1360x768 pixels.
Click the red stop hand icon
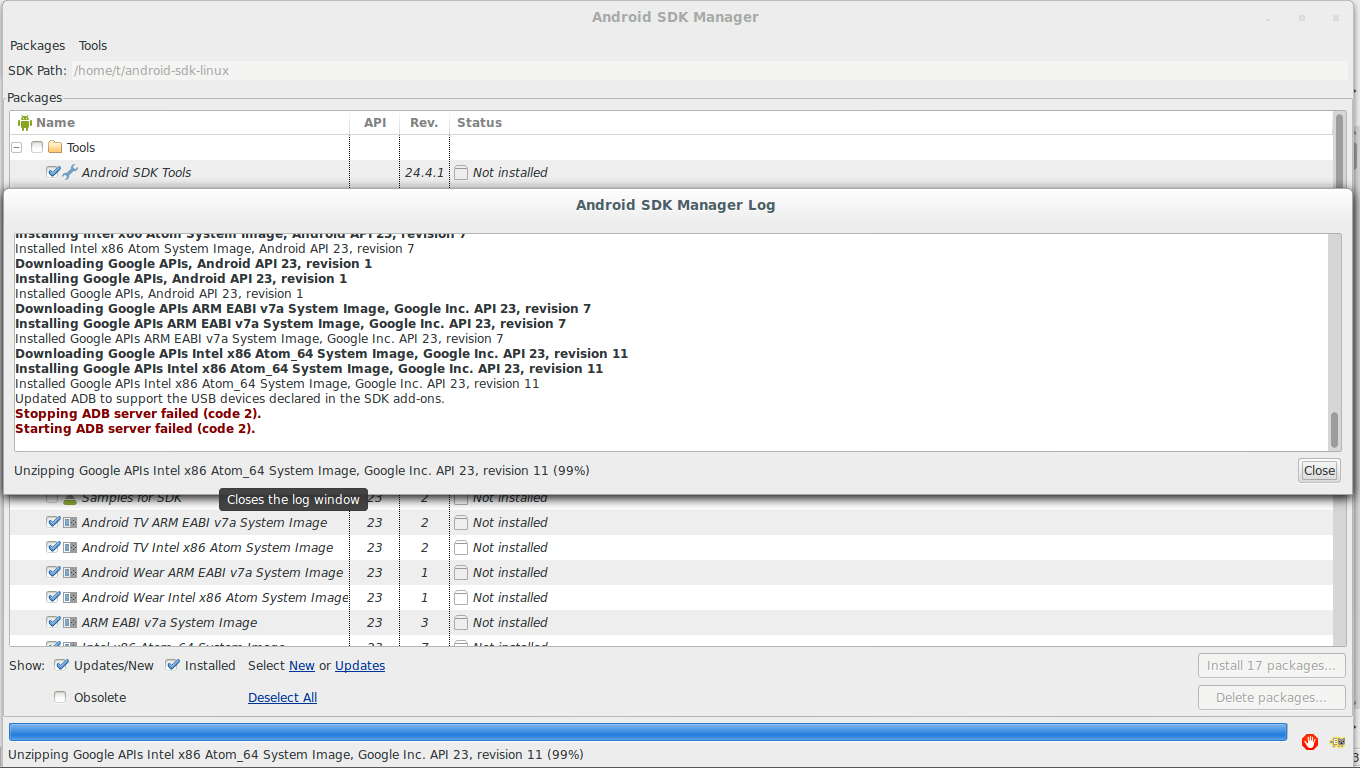tap(1310, 741)
